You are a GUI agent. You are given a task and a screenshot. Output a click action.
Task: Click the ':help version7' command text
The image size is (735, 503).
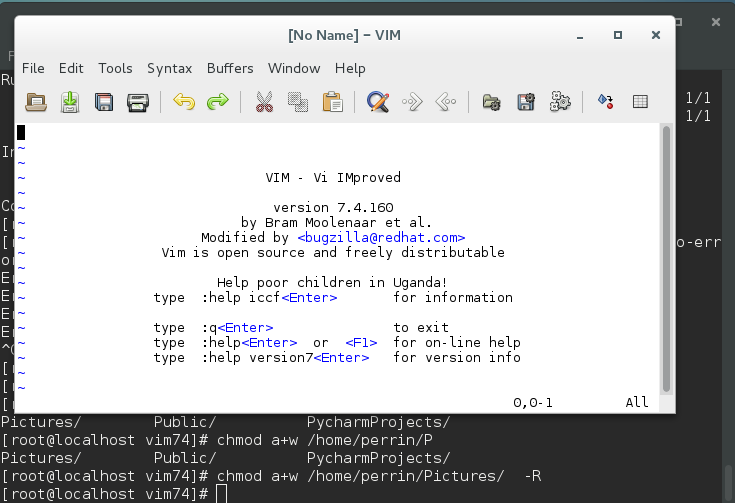coord(257,358)
